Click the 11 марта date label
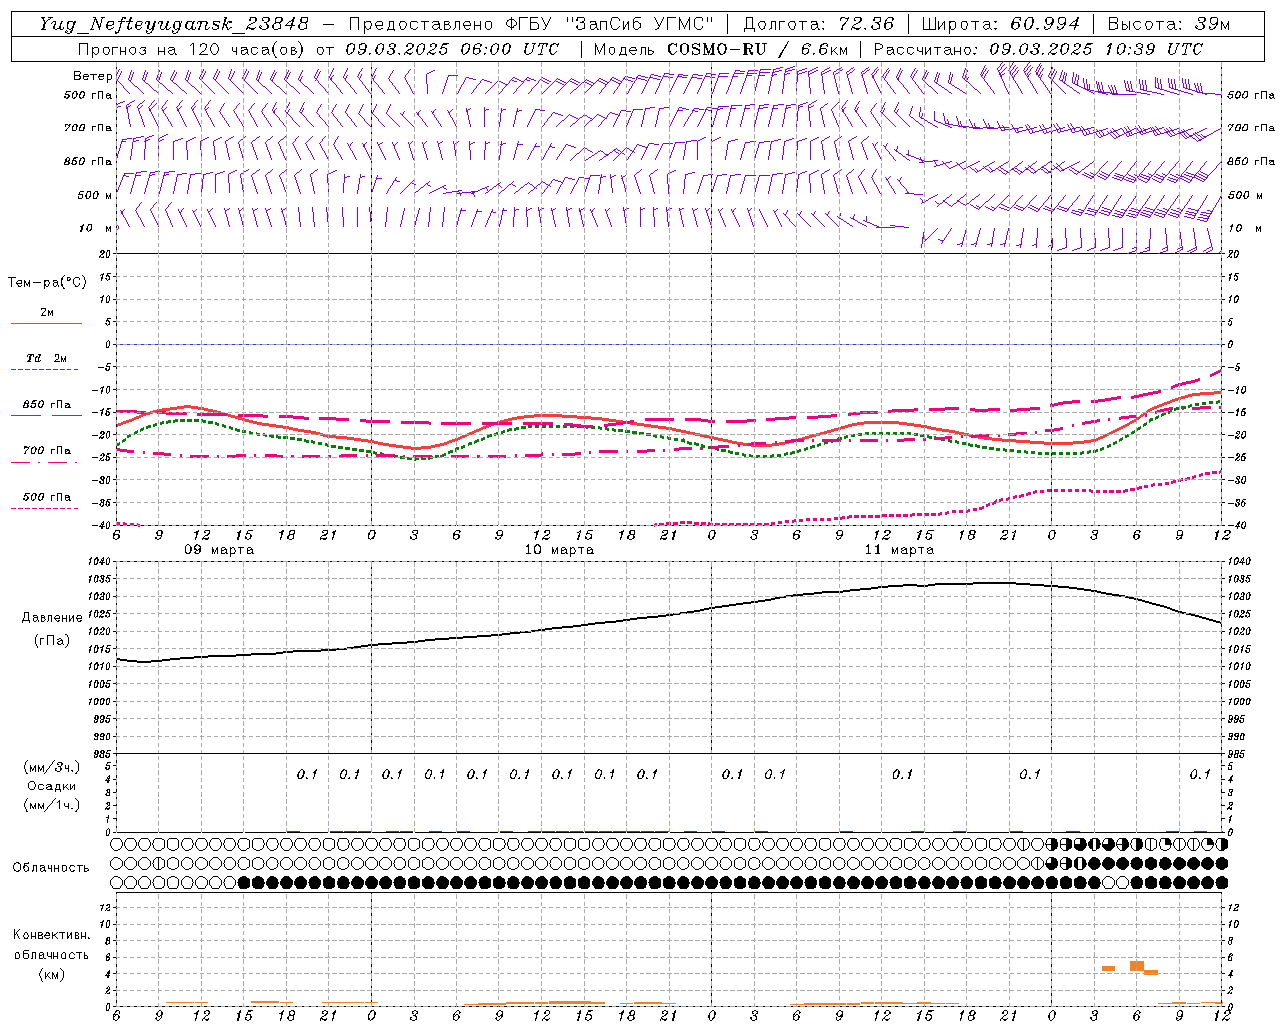1280x1024 pixels. pos(899,550)
